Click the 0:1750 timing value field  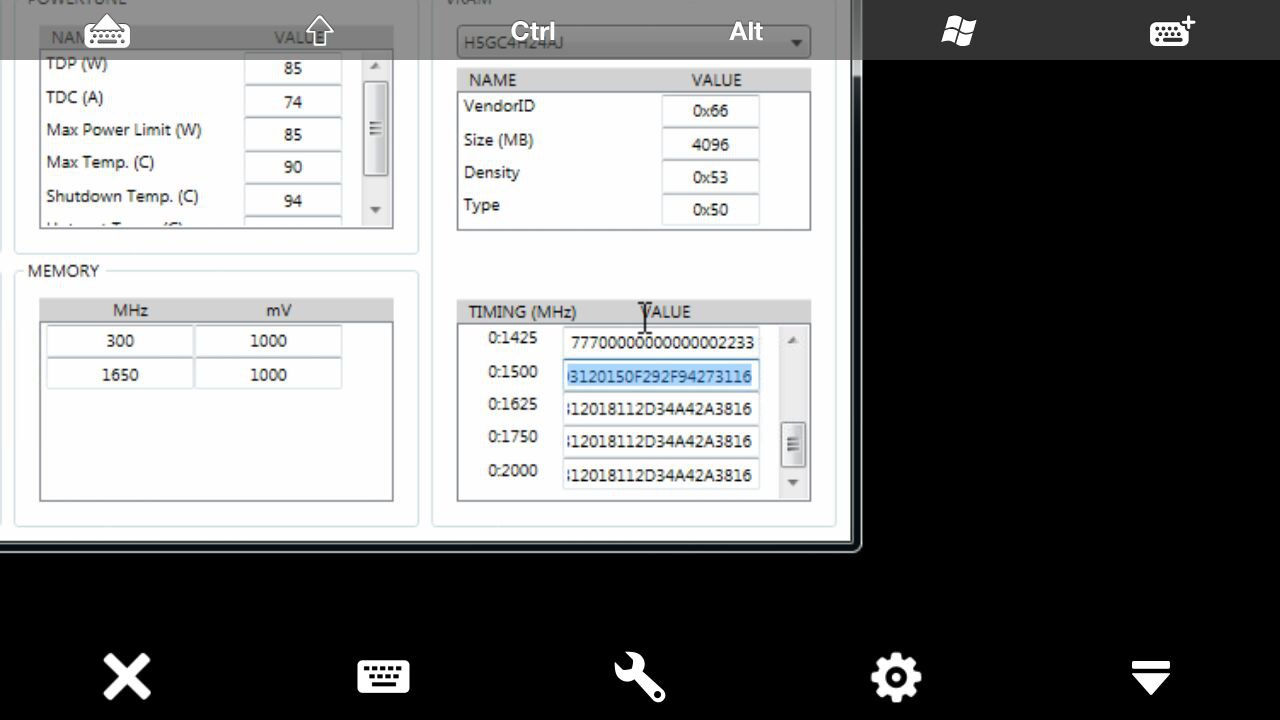tap(661, 441)
